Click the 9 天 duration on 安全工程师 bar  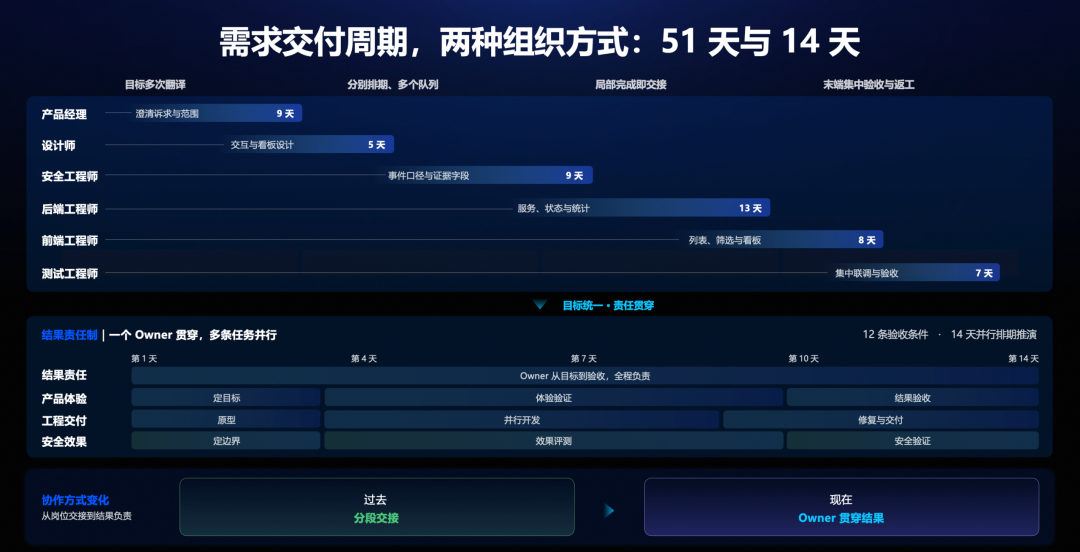tap(574, 176)
